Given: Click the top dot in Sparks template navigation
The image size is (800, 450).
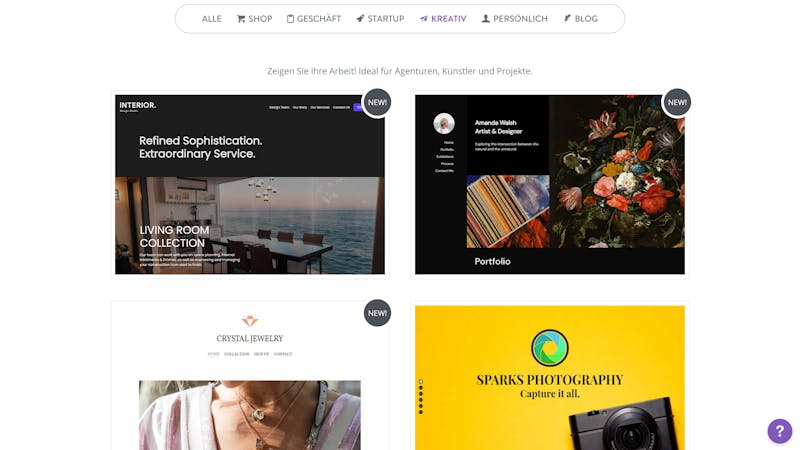Looking at the screenshot, I should click(420, 381).
